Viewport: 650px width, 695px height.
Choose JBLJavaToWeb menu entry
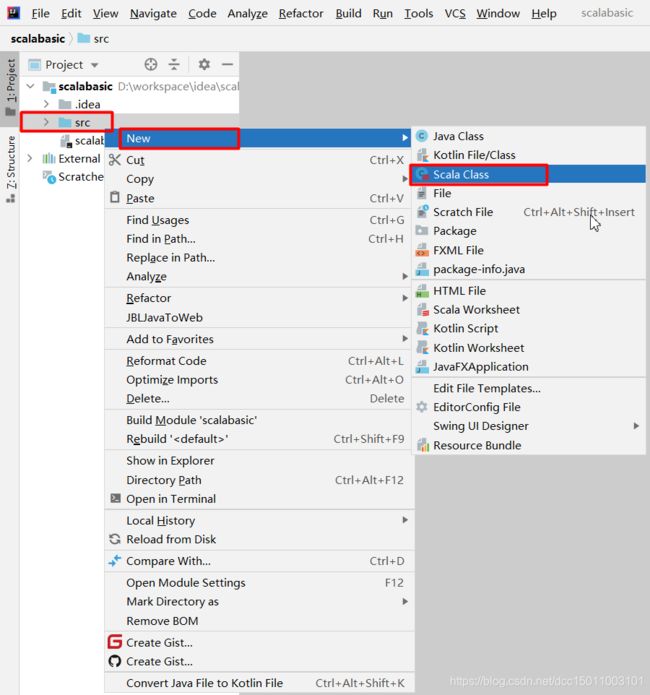pyautogui.click(x=259, y=317)
